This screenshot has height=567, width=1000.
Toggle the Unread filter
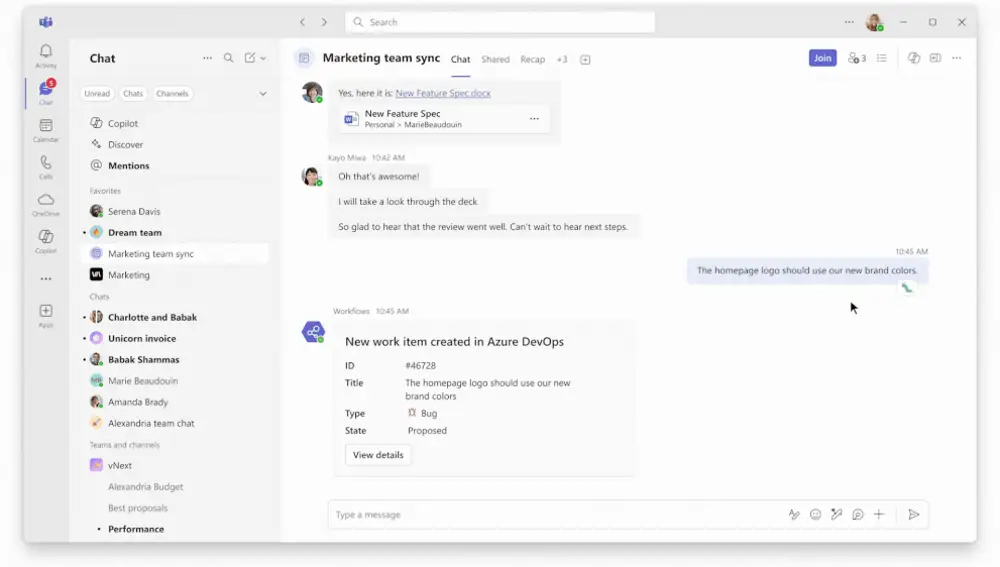pyautogui.click(x=97, y=93)
